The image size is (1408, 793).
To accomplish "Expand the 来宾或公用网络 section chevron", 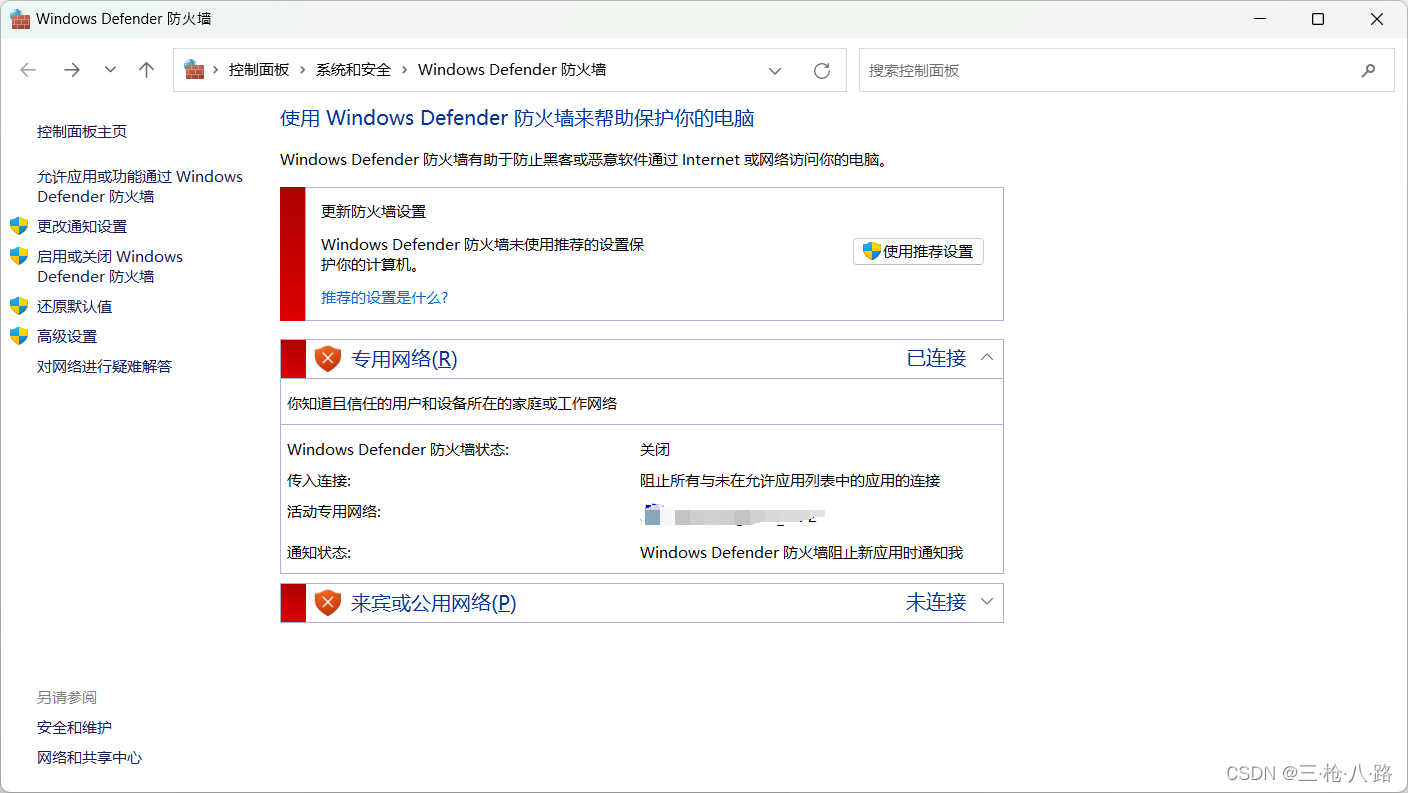I will click(x=987, y=602).
